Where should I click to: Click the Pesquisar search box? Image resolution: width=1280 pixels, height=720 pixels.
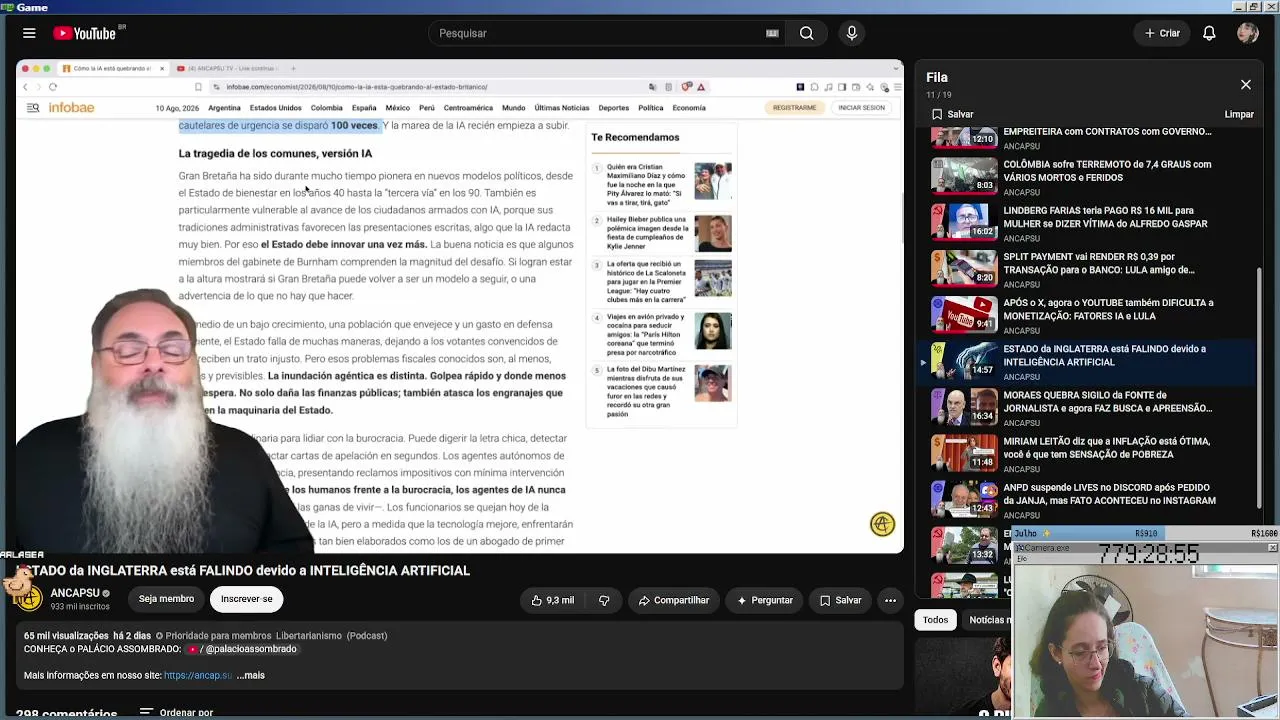click(x=600, y=33)
